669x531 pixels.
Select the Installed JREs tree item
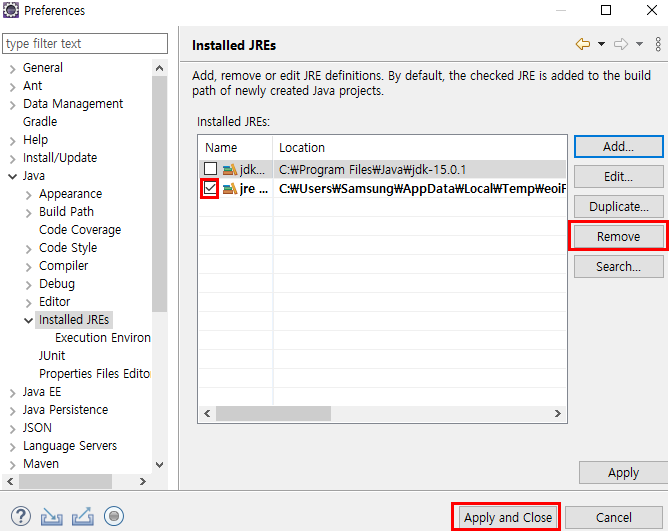[x=74, y=320]
